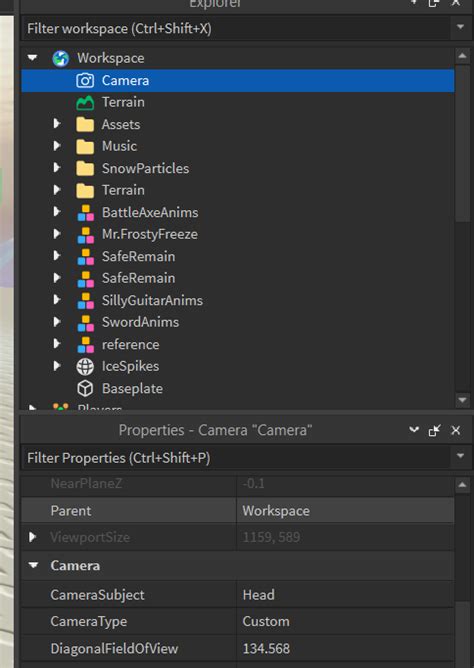The height and width of the screenshot is (668, 474).
Task: Click the BattleAxeAnims model icon
Action: click(x=86, y=213)
